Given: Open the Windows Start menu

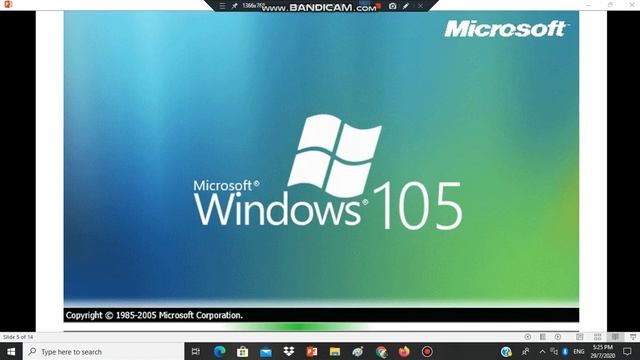Looking at the screenshot, I should coord(11,351).
